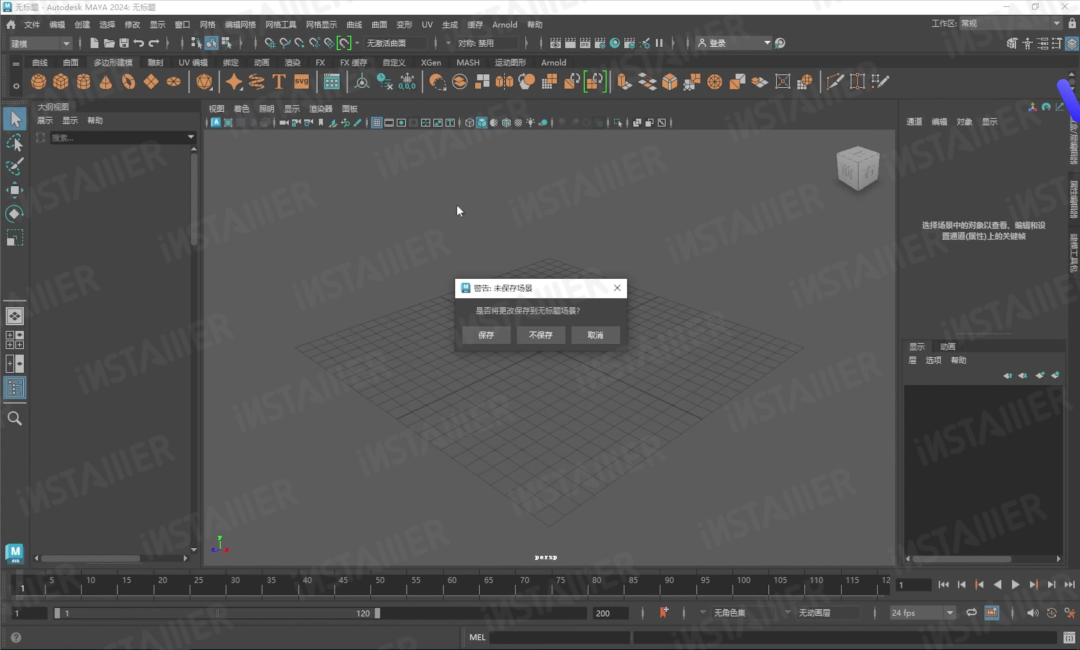1080x650 pixels.
Task: Select the Move tool in toolbox
Action: (14, 190)
